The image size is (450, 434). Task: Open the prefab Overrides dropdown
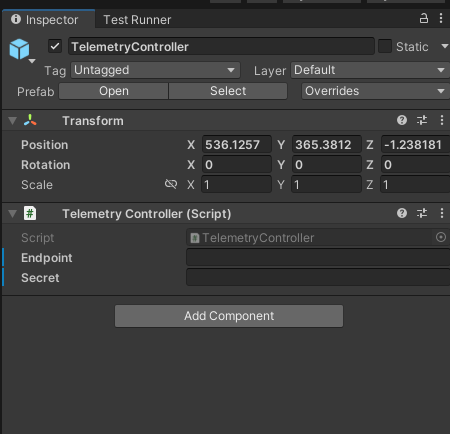click(375, 91)
